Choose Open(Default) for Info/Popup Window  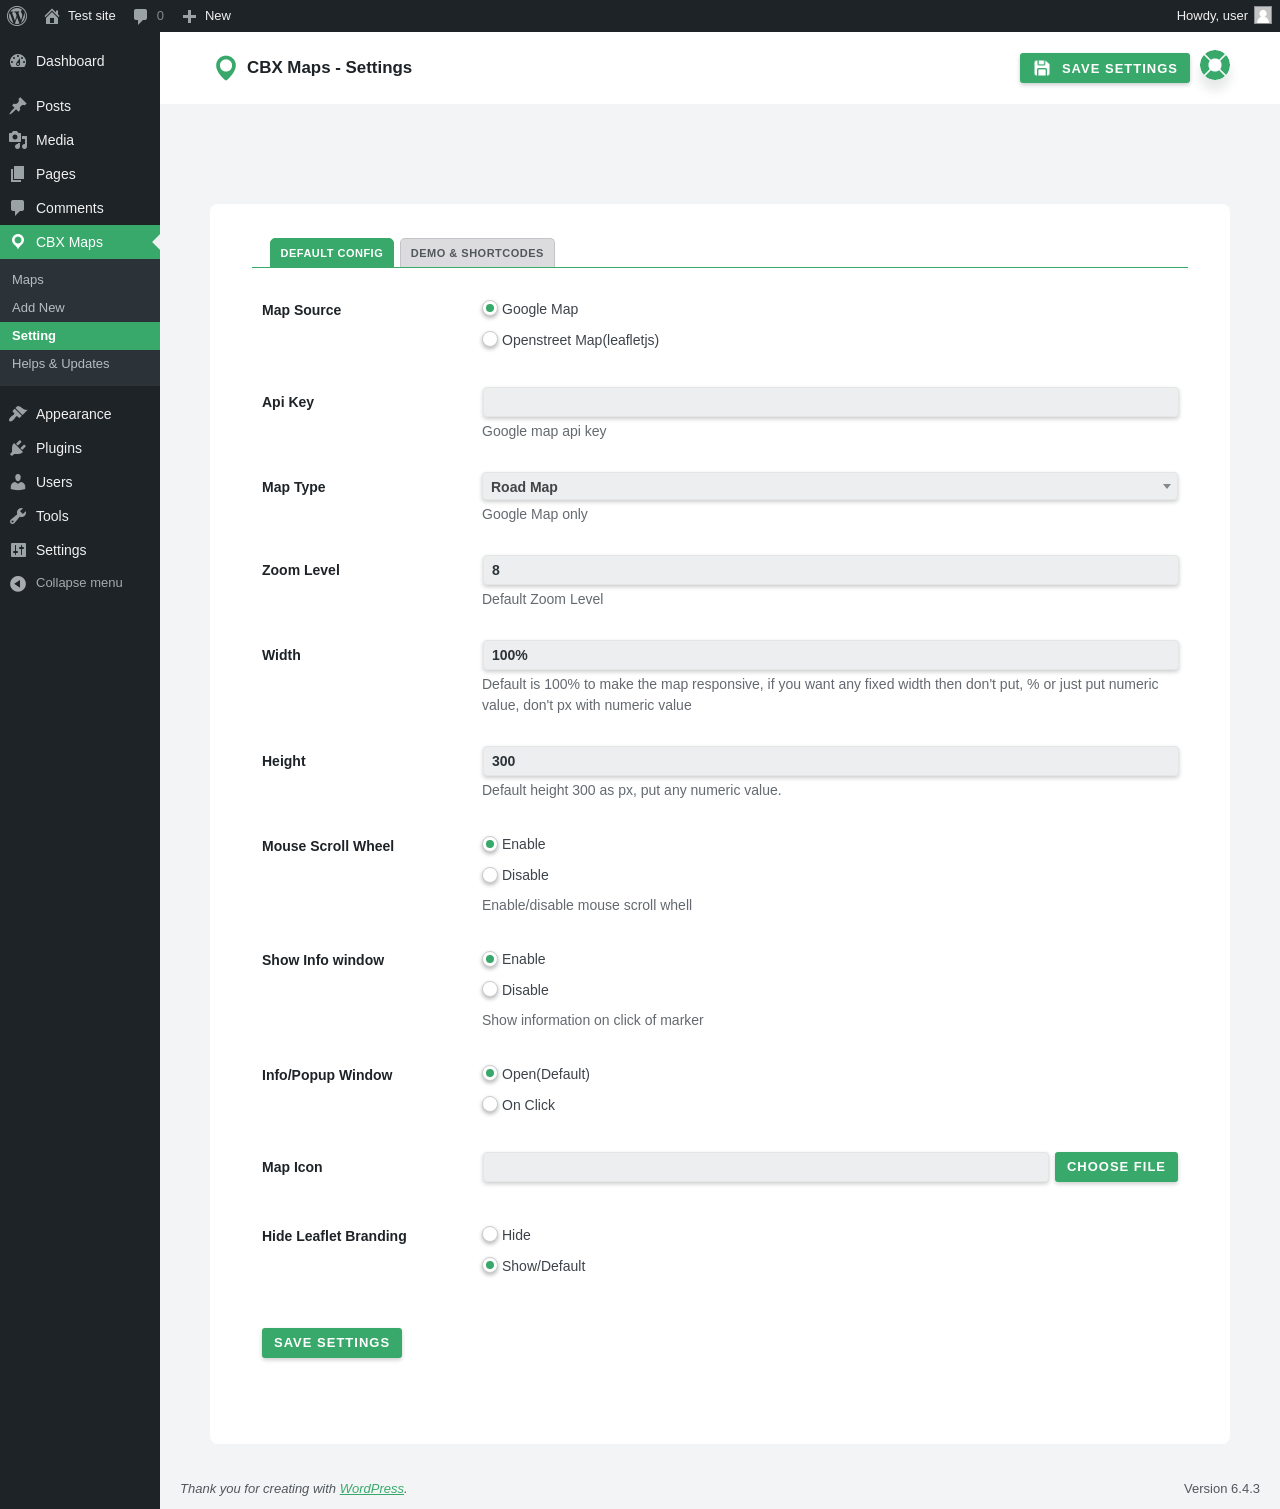(490, 1074)
